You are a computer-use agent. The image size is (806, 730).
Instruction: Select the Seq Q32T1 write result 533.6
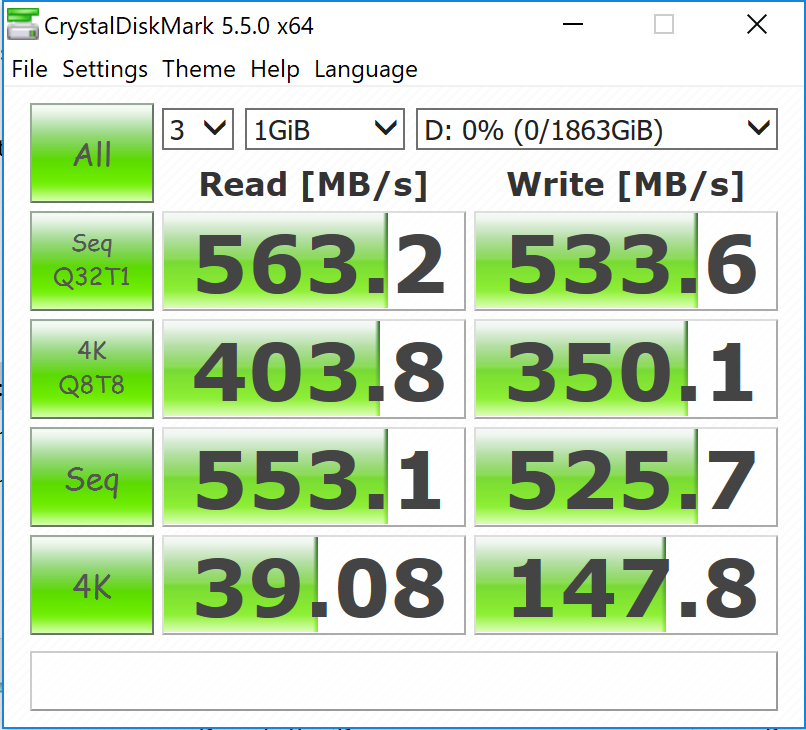tap(626, 261)
